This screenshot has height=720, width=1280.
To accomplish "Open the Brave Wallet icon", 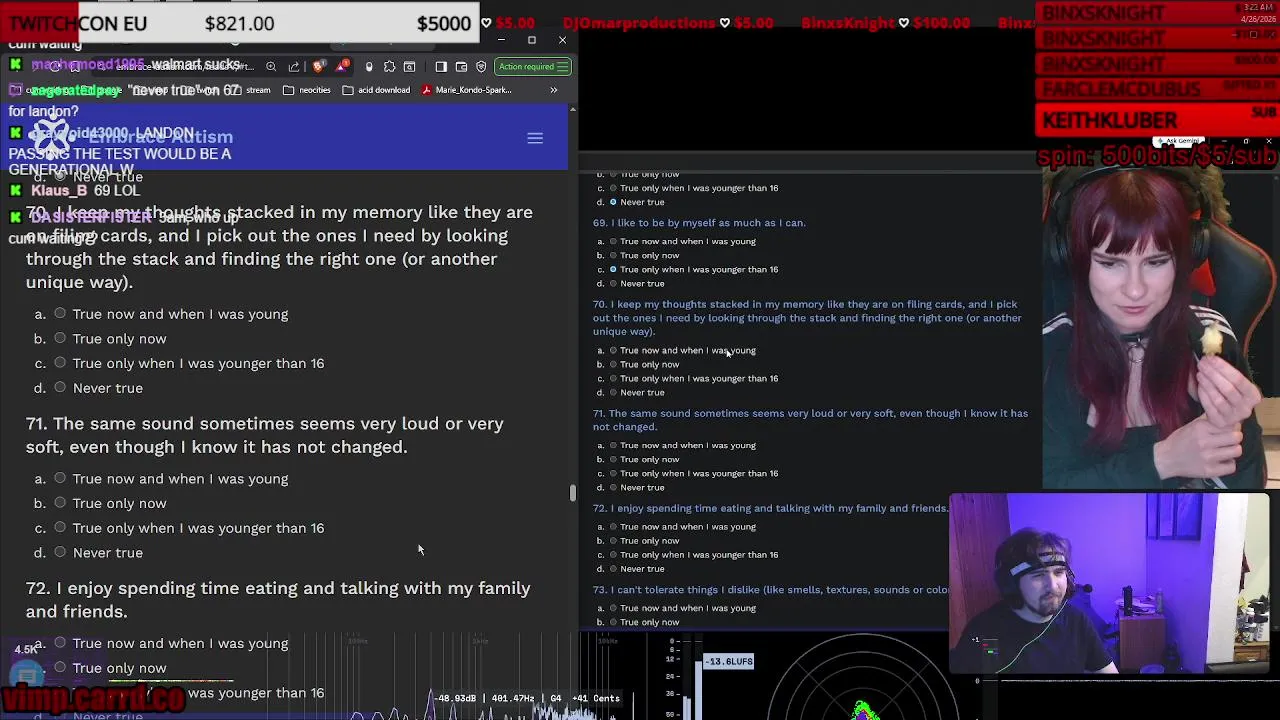I will 461,67.
